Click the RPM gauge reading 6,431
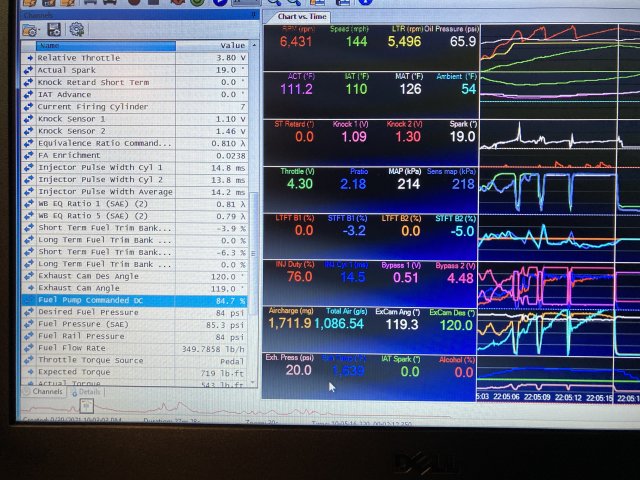640x480 pixels. pos(297,41)
